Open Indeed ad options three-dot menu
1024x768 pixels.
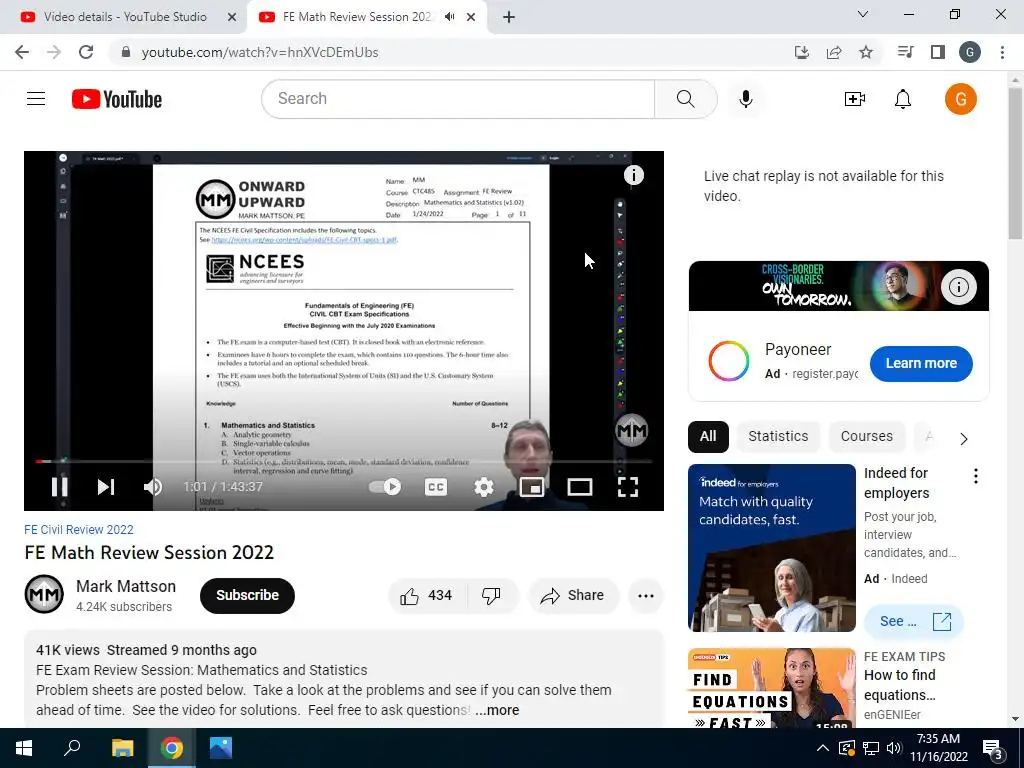[x=976, y=476]
